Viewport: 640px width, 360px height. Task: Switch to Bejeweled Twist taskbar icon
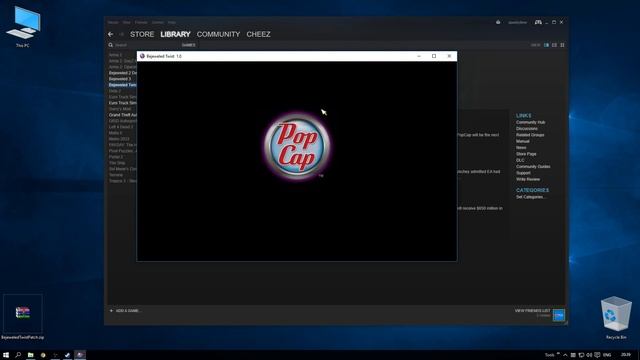(x=80, y=355)
